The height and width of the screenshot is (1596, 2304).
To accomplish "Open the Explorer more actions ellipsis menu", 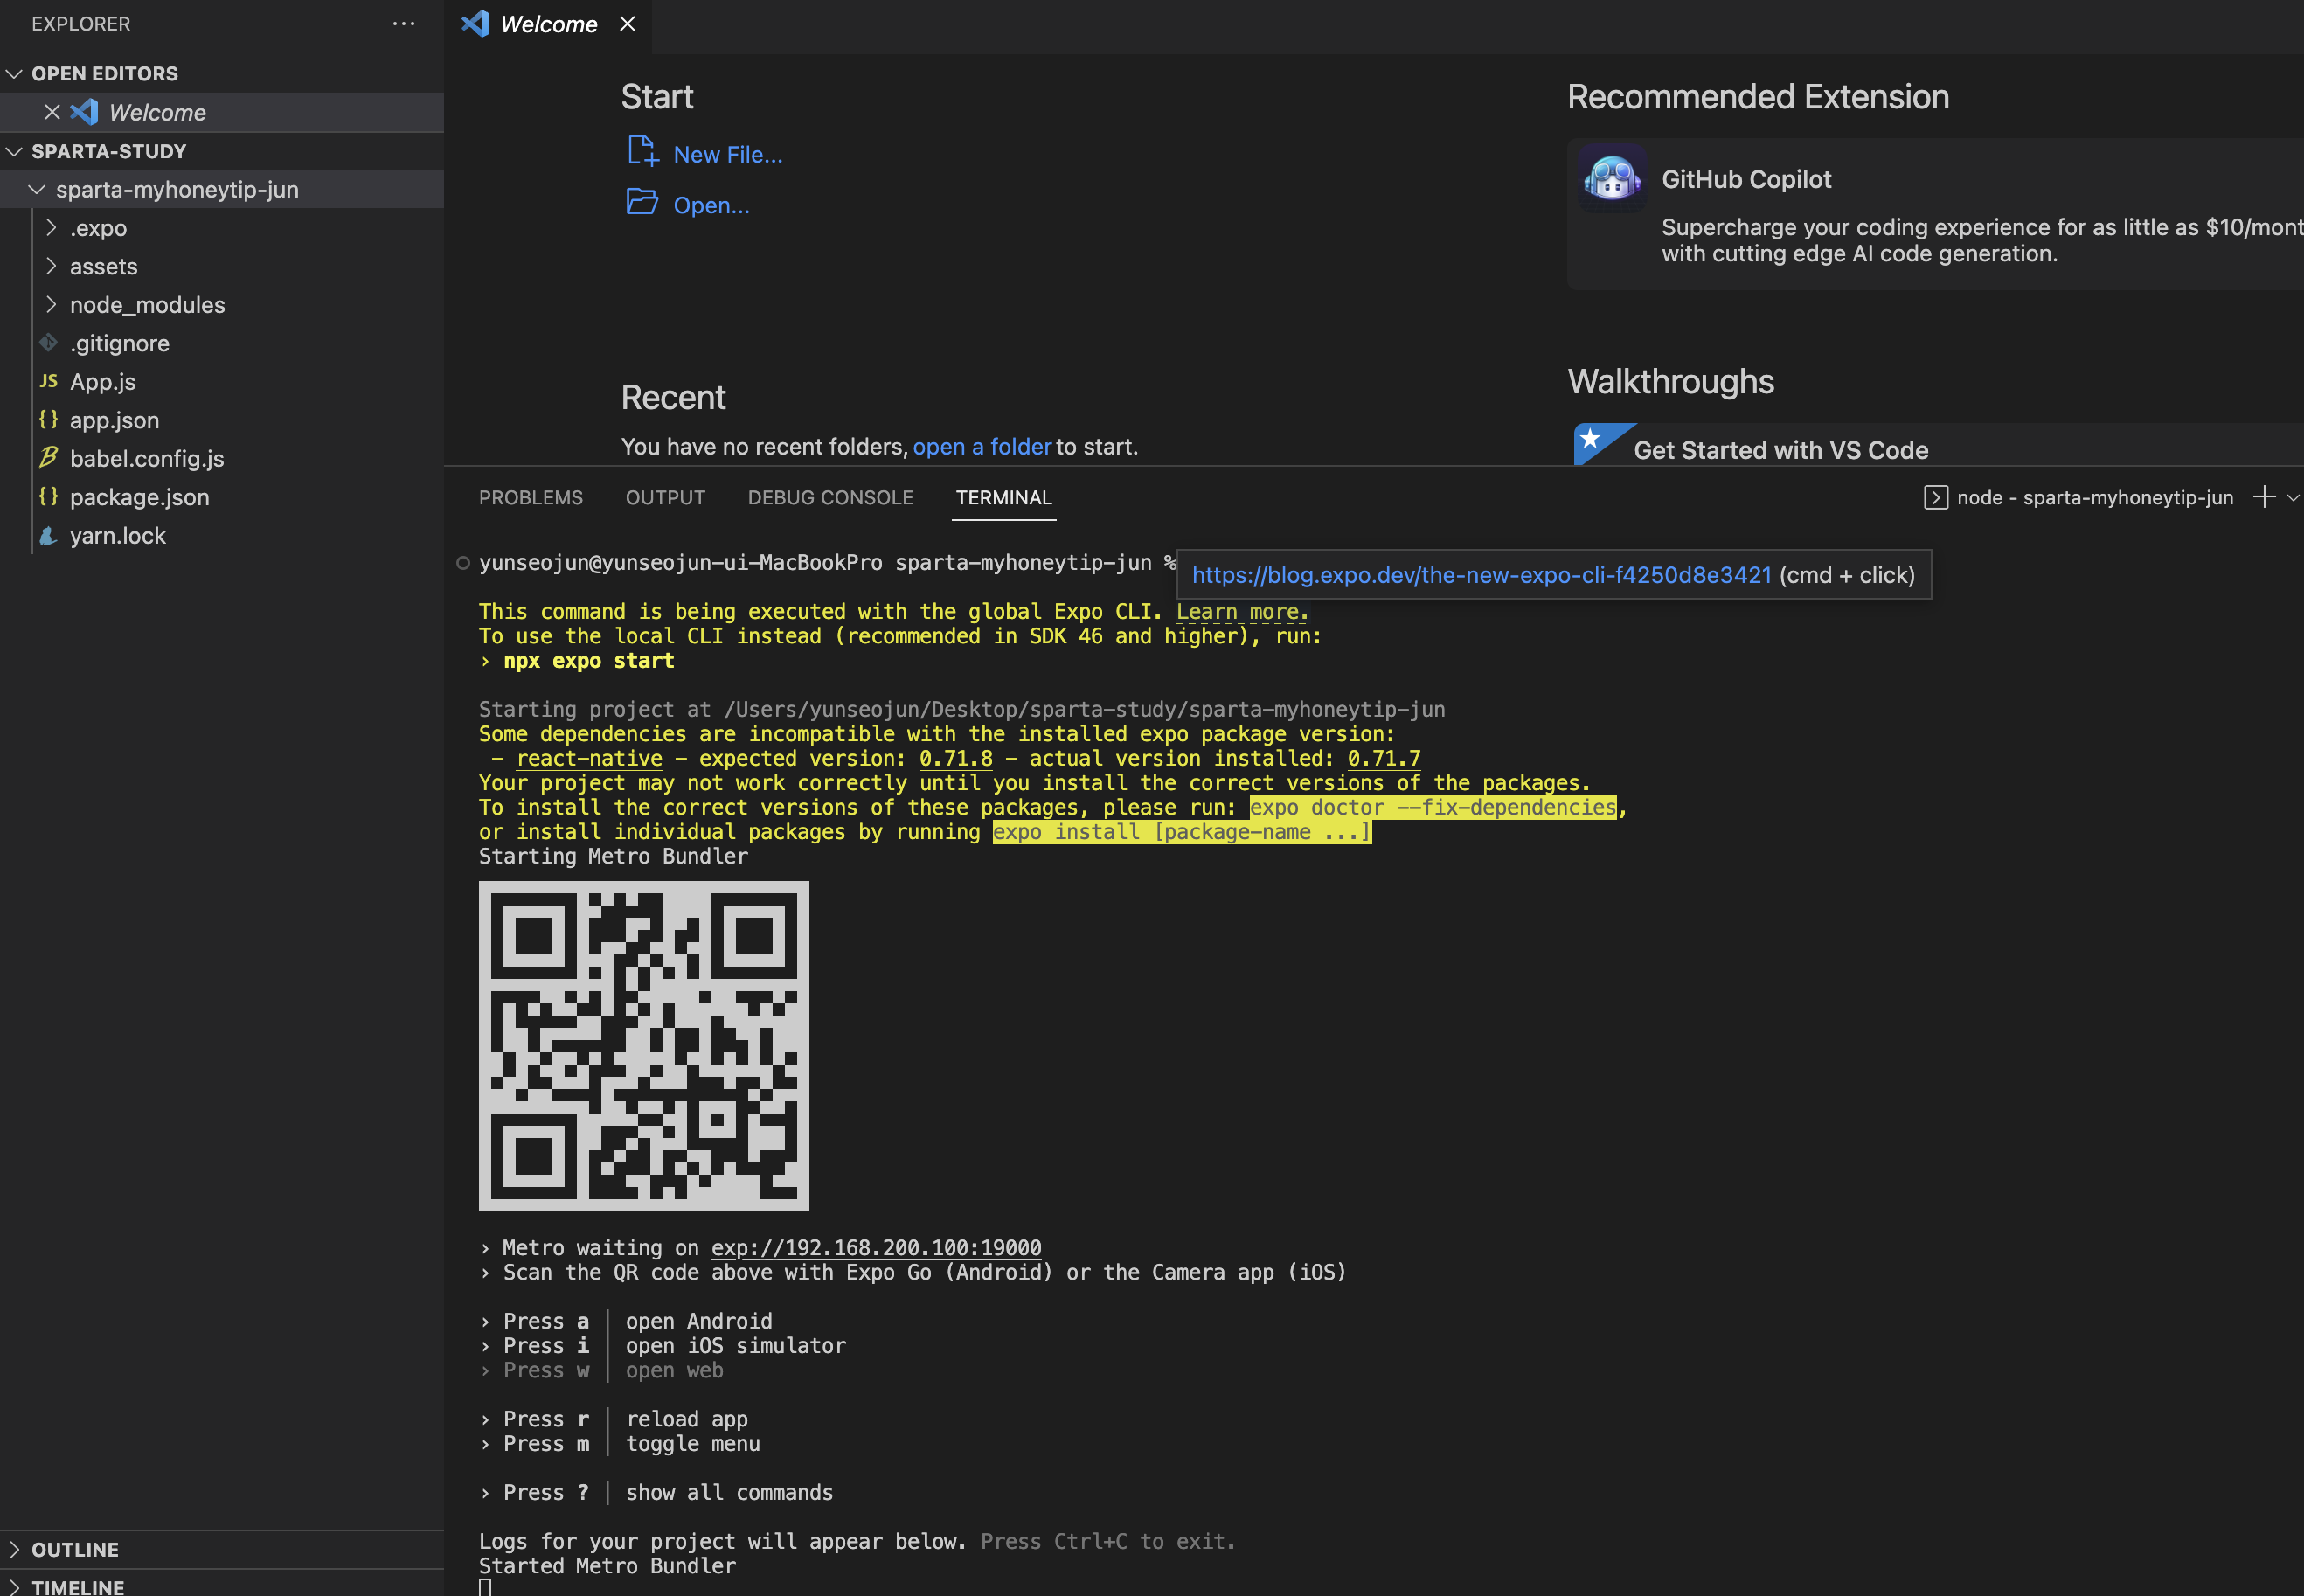I will (x=404, y=24).
